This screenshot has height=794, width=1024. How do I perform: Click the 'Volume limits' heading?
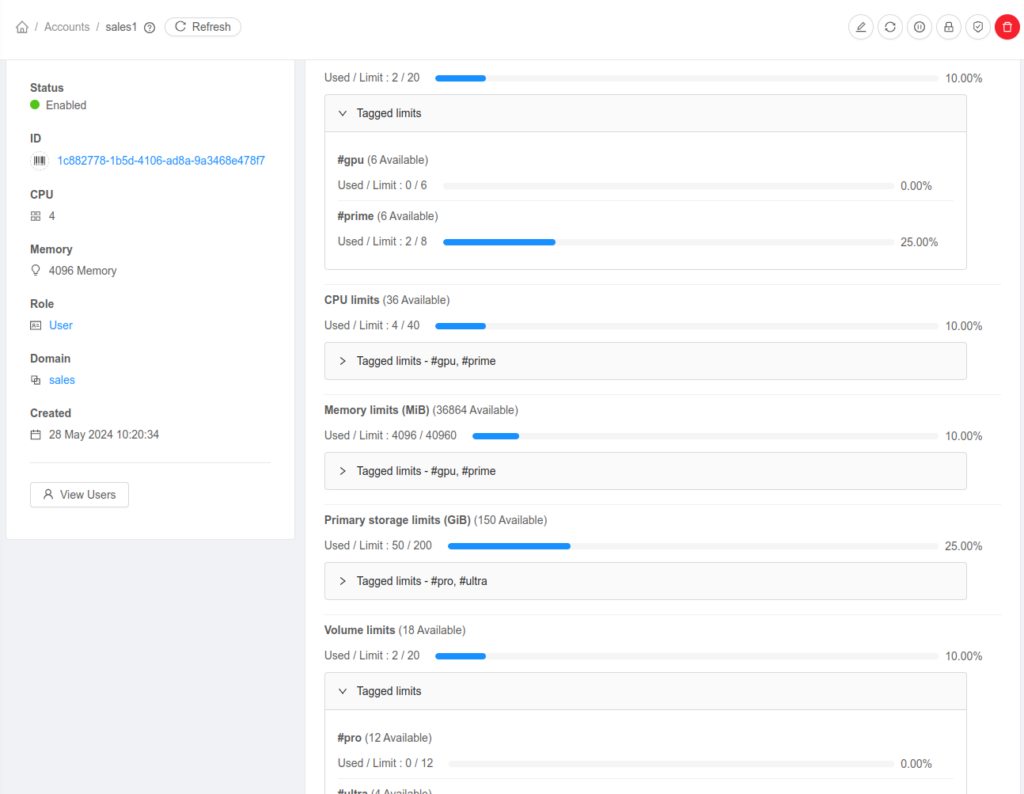click(x=360, y=630)
